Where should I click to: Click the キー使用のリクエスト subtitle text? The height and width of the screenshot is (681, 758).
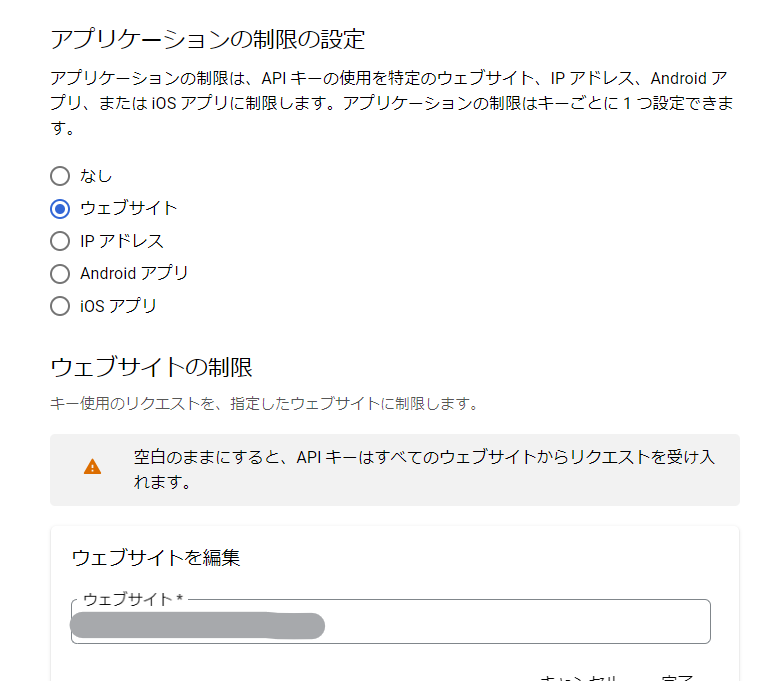tap(264, 404)
